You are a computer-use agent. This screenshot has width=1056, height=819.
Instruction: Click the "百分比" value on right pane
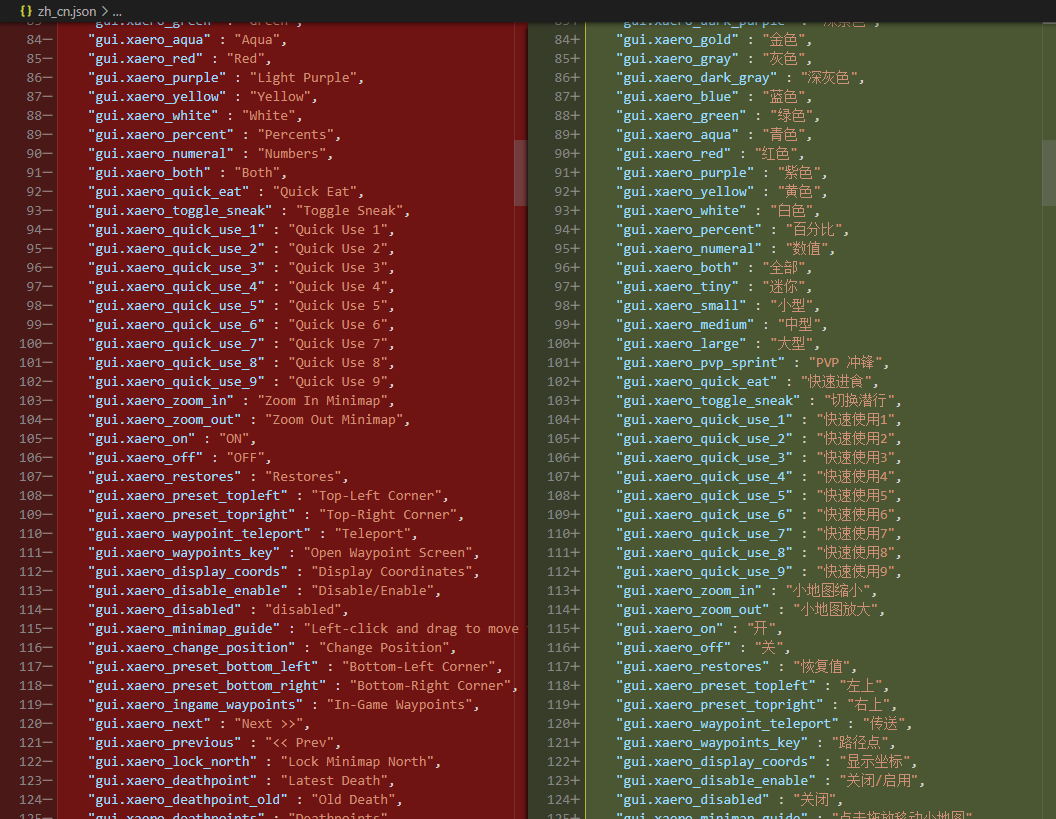point(813,230)
